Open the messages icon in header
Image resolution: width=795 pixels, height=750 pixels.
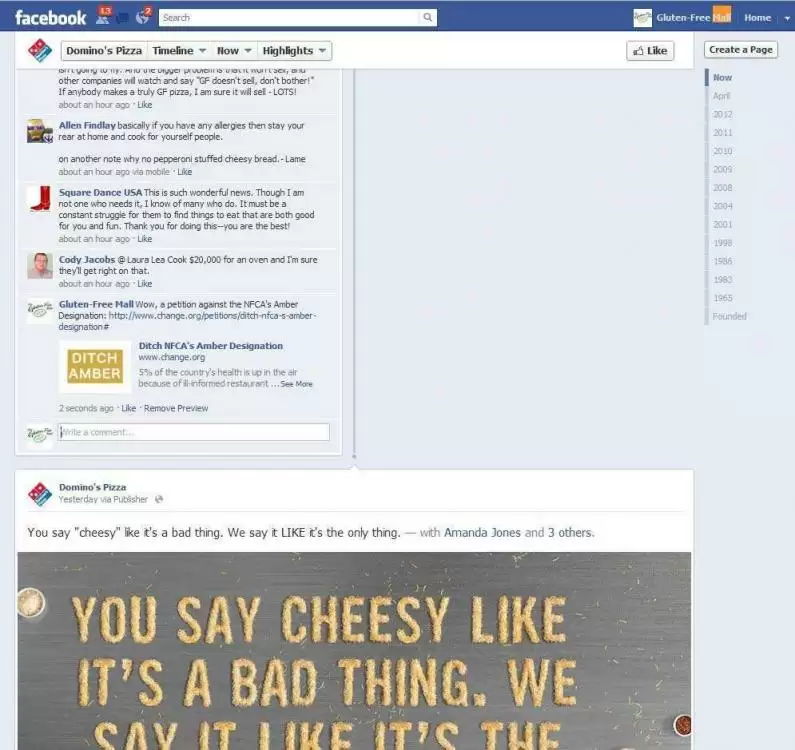(x=123, y=19)
